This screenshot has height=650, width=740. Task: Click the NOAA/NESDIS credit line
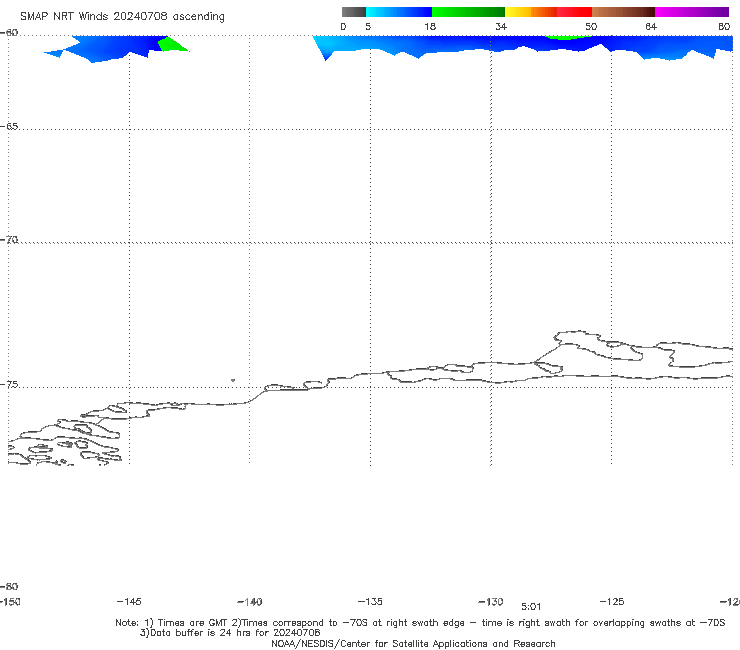[413, 643]
